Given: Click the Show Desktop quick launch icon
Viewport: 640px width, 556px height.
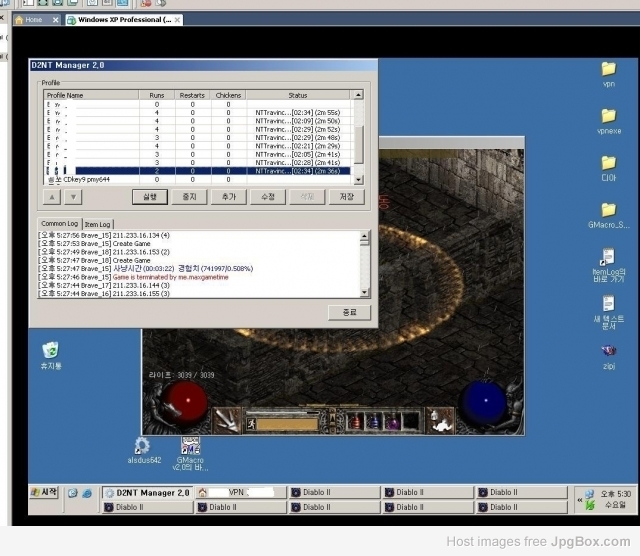Looking at the screenshot, I should pyautogui.click(x=73, y=493).
